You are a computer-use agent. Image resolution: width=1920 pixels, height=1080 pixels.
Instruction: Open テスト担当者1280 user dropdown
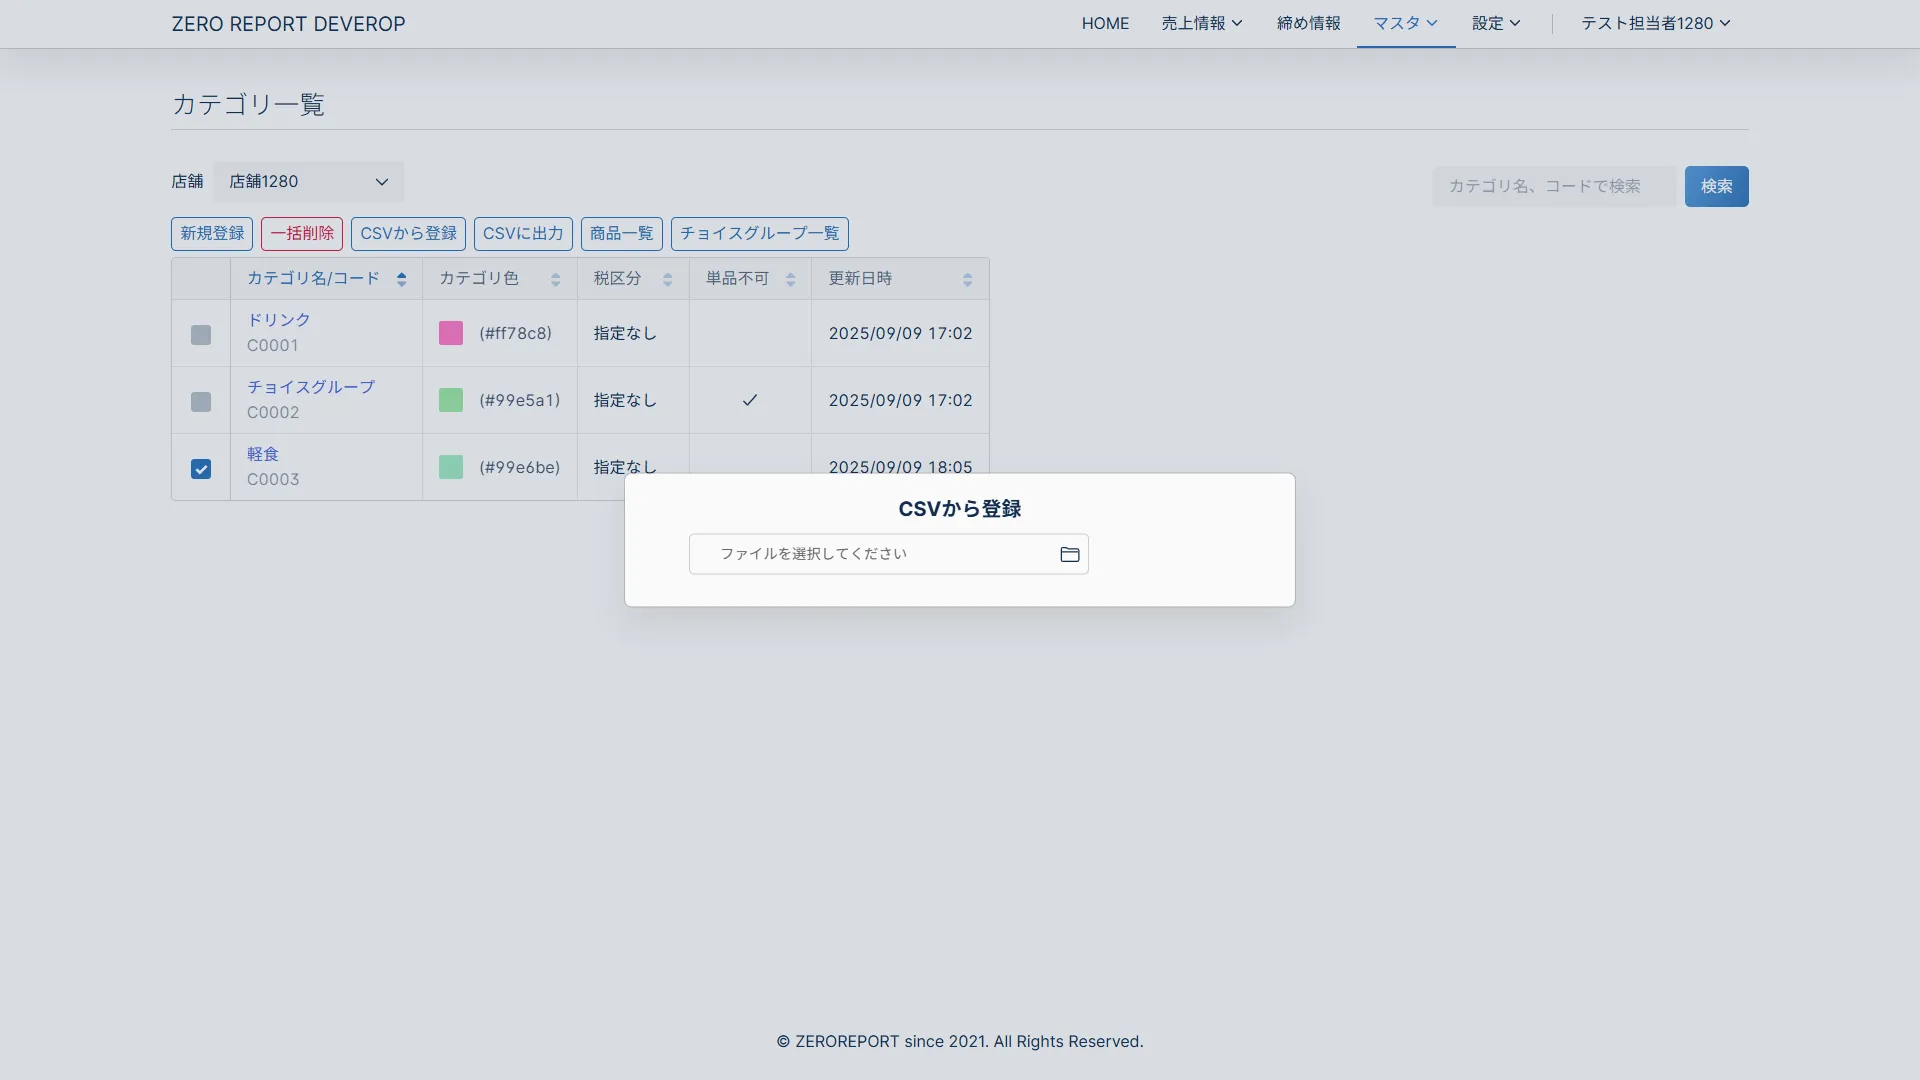[x=1655, y=23]
